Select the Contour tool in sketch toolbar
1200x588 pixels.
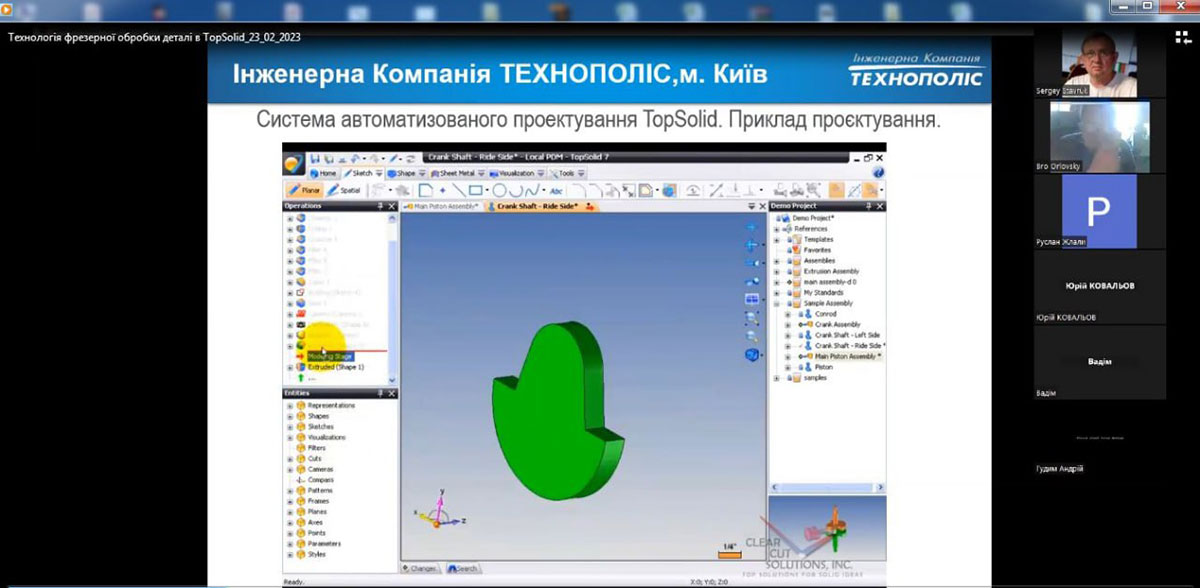pyautogui.click(x=425, y=190)
